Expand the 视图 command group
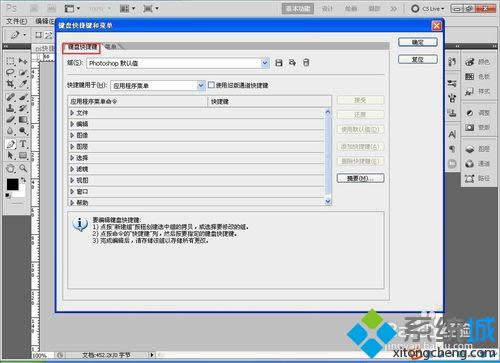This screenshot has height=363, width=500. 72,180
